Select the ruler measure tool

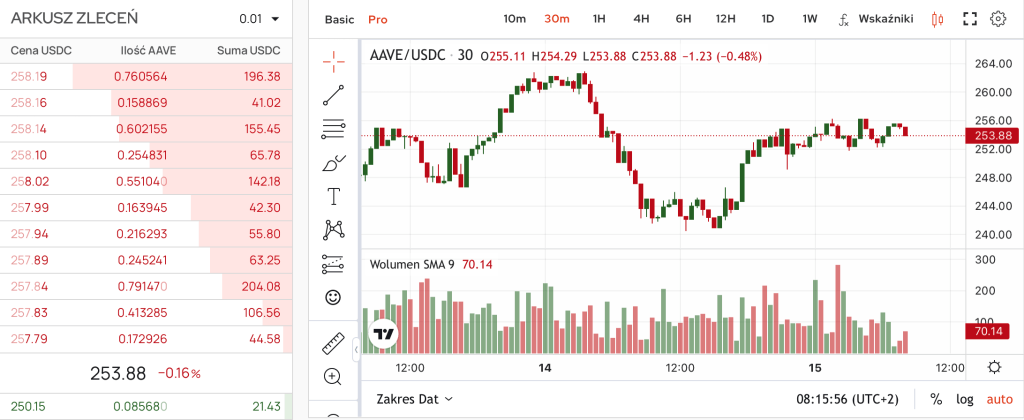[333, 343]
